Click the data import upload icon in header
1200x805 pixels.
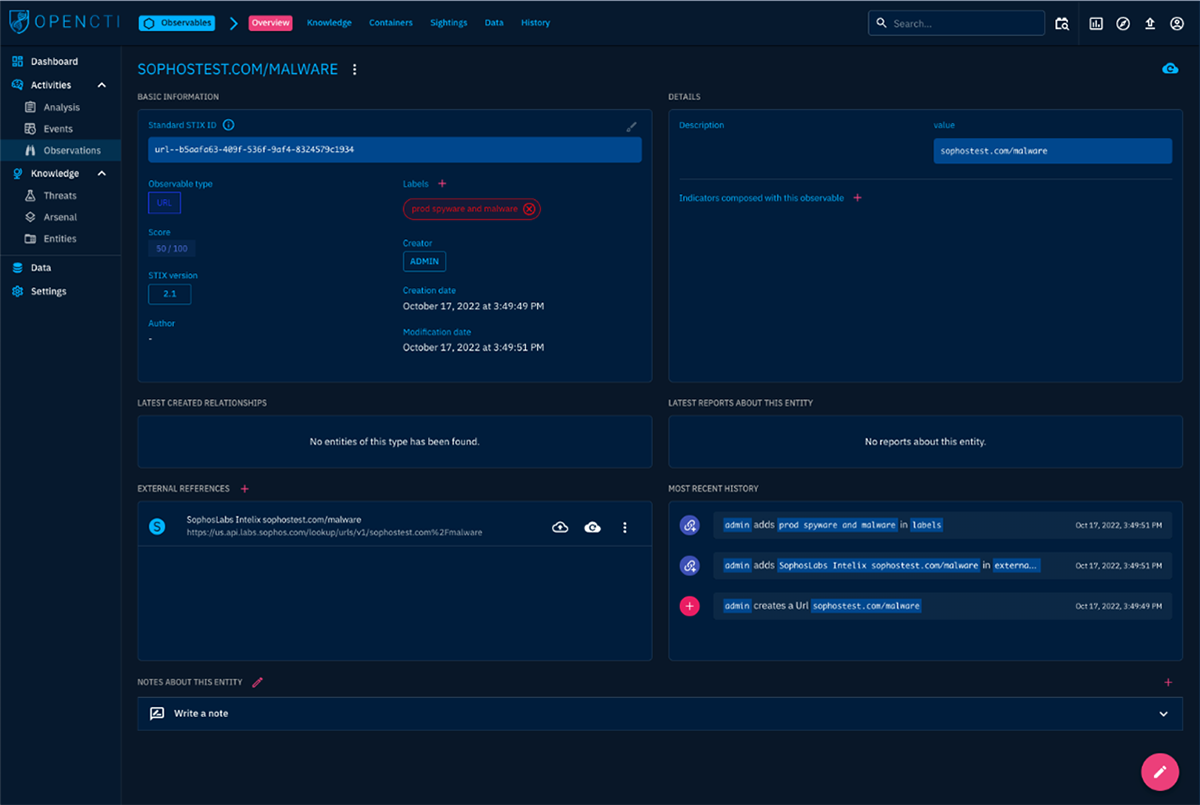[1150, 23]
